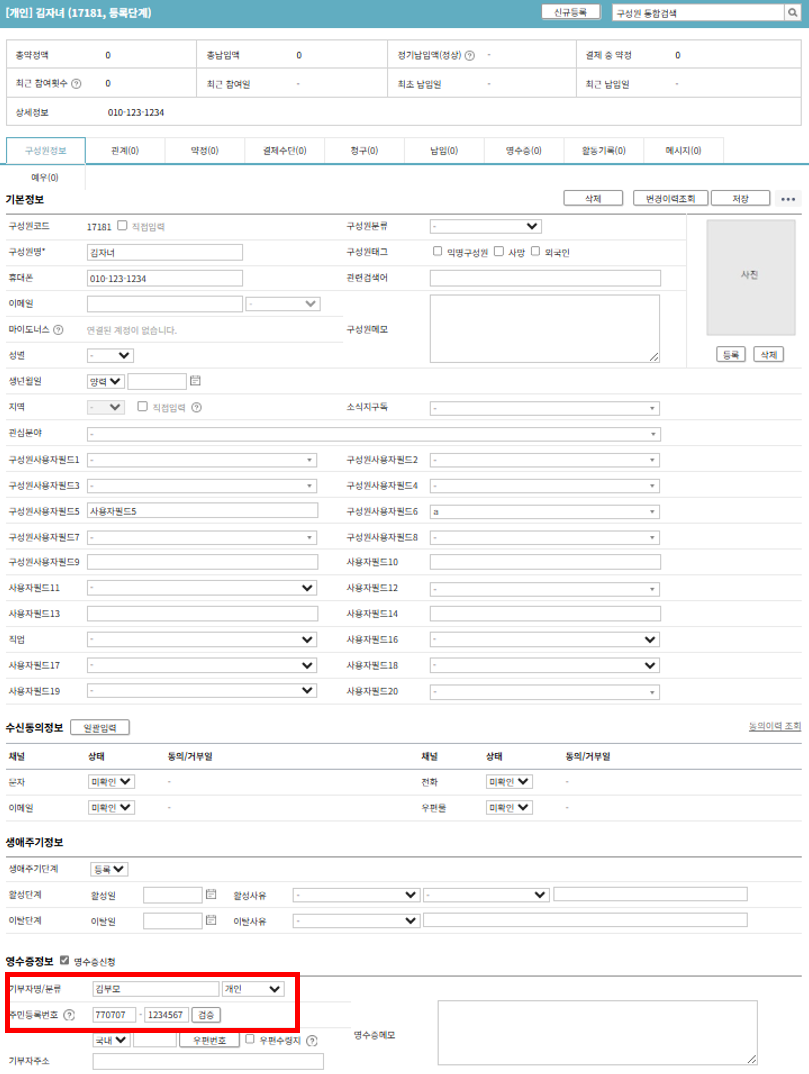Screen dimensions: 809x1074
Task: Open calendar icon for 생년월일 date field
Action: 195,380
